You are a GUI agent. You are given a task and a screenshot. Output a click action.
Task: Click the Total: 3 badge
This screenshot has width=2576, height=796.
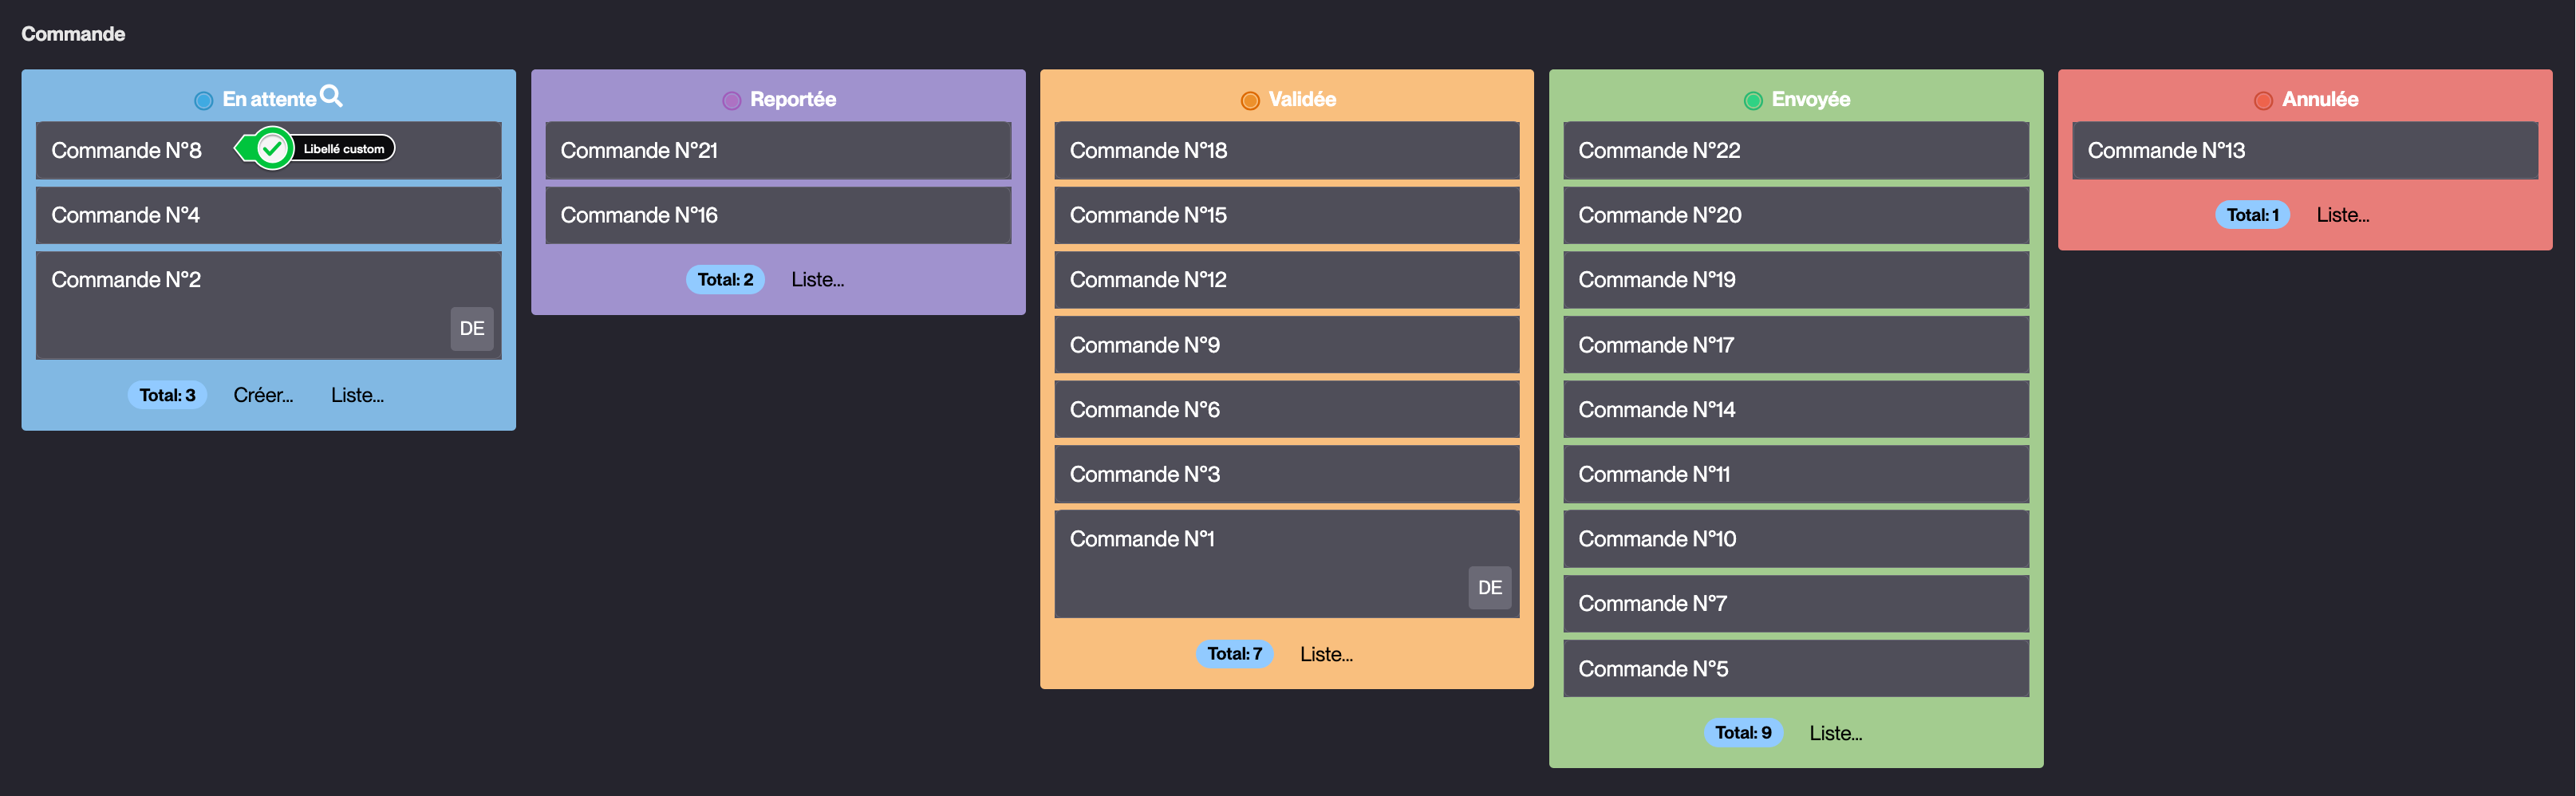[x=167, y=395]
